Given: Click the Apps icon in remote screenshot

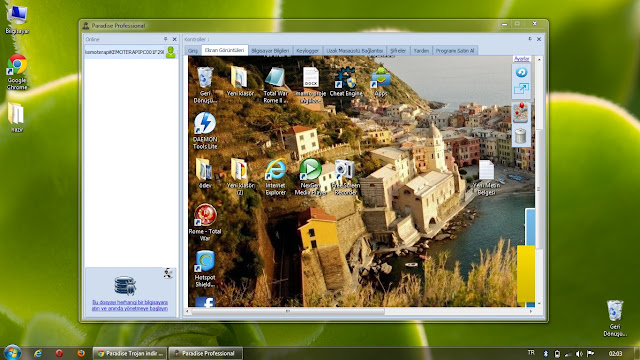Looking at the screenshot, I should click(380, 82).
